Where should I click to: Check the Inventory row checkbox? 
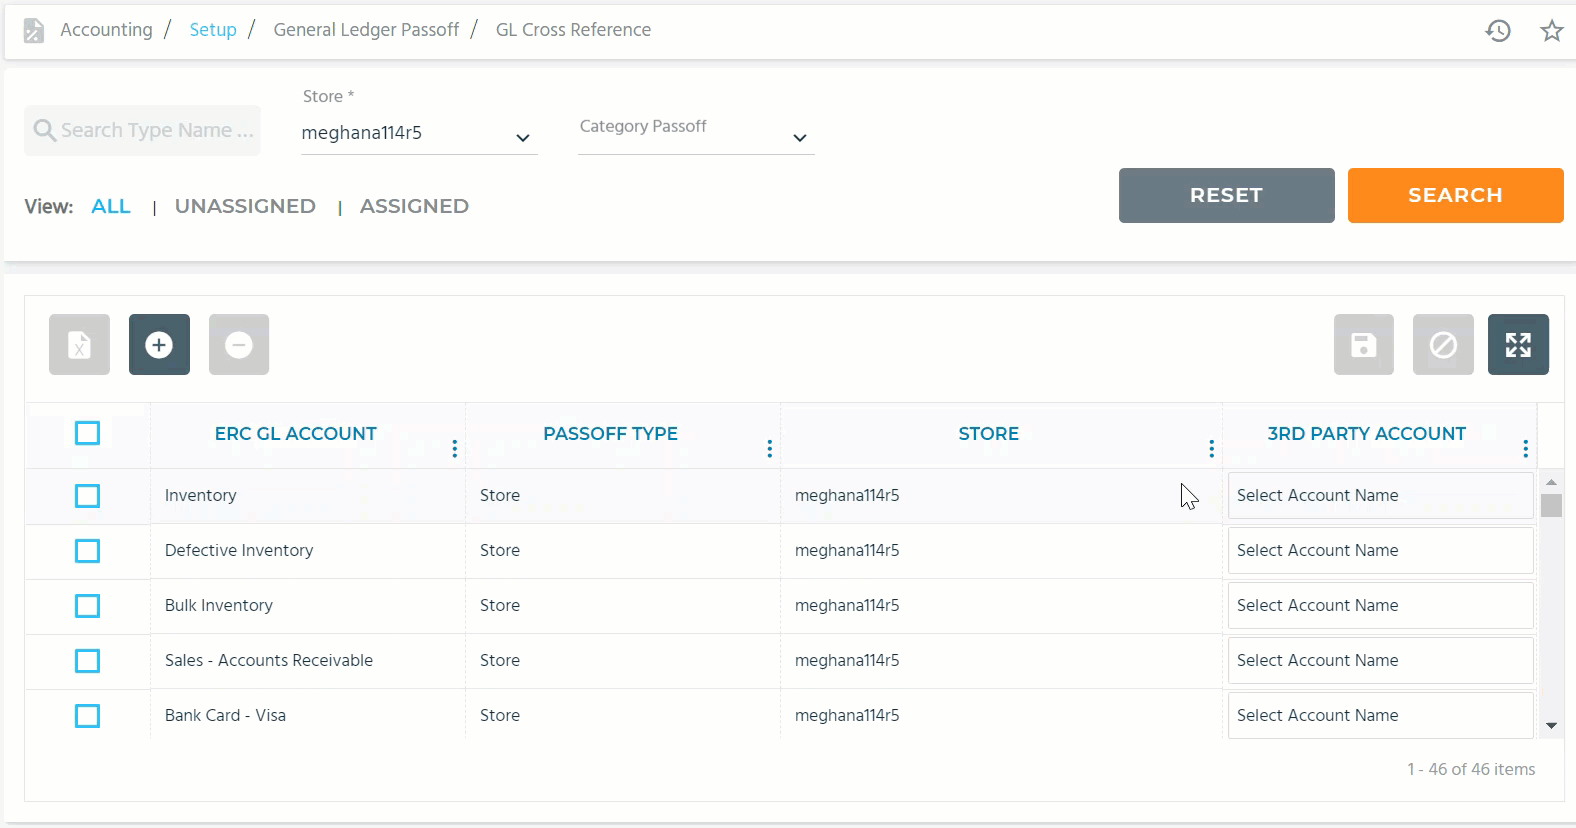88,496
